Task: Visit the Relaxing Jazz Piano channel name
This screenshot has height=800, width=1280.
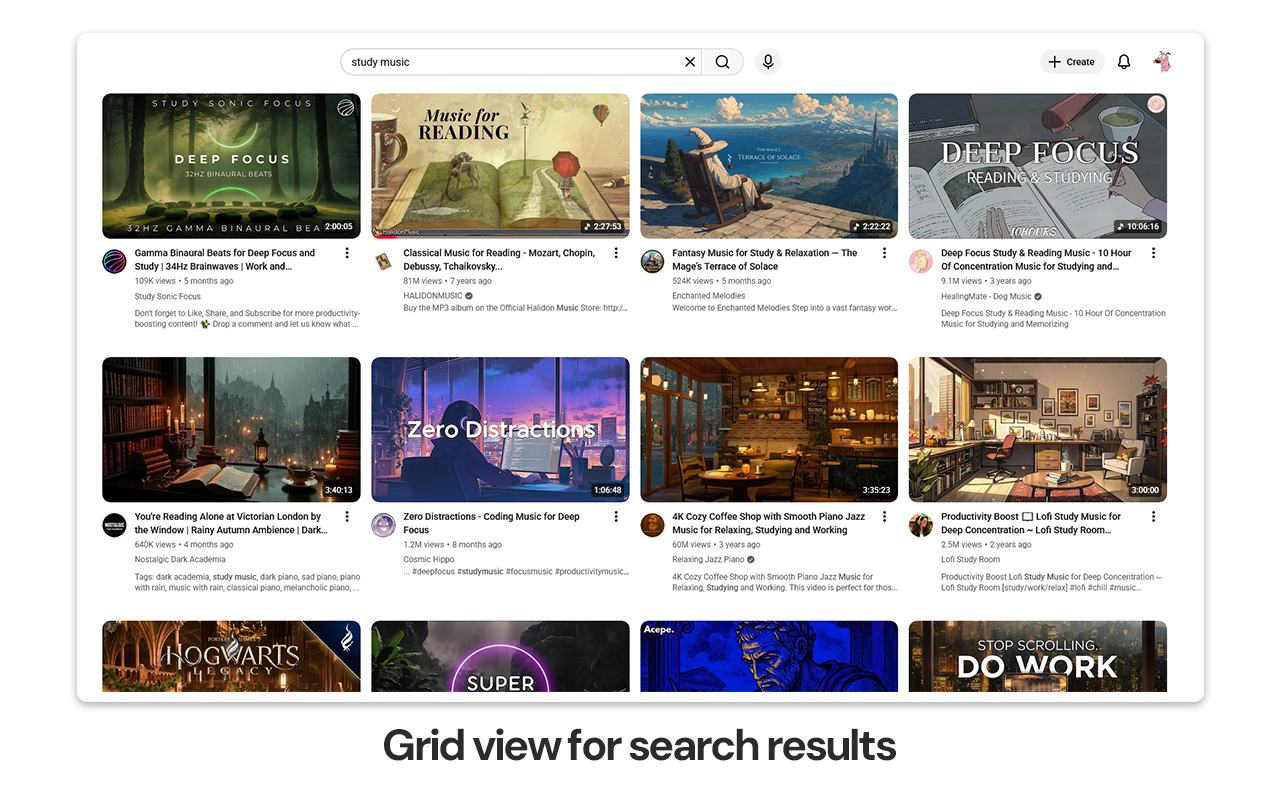Action: tap(708, 560)
